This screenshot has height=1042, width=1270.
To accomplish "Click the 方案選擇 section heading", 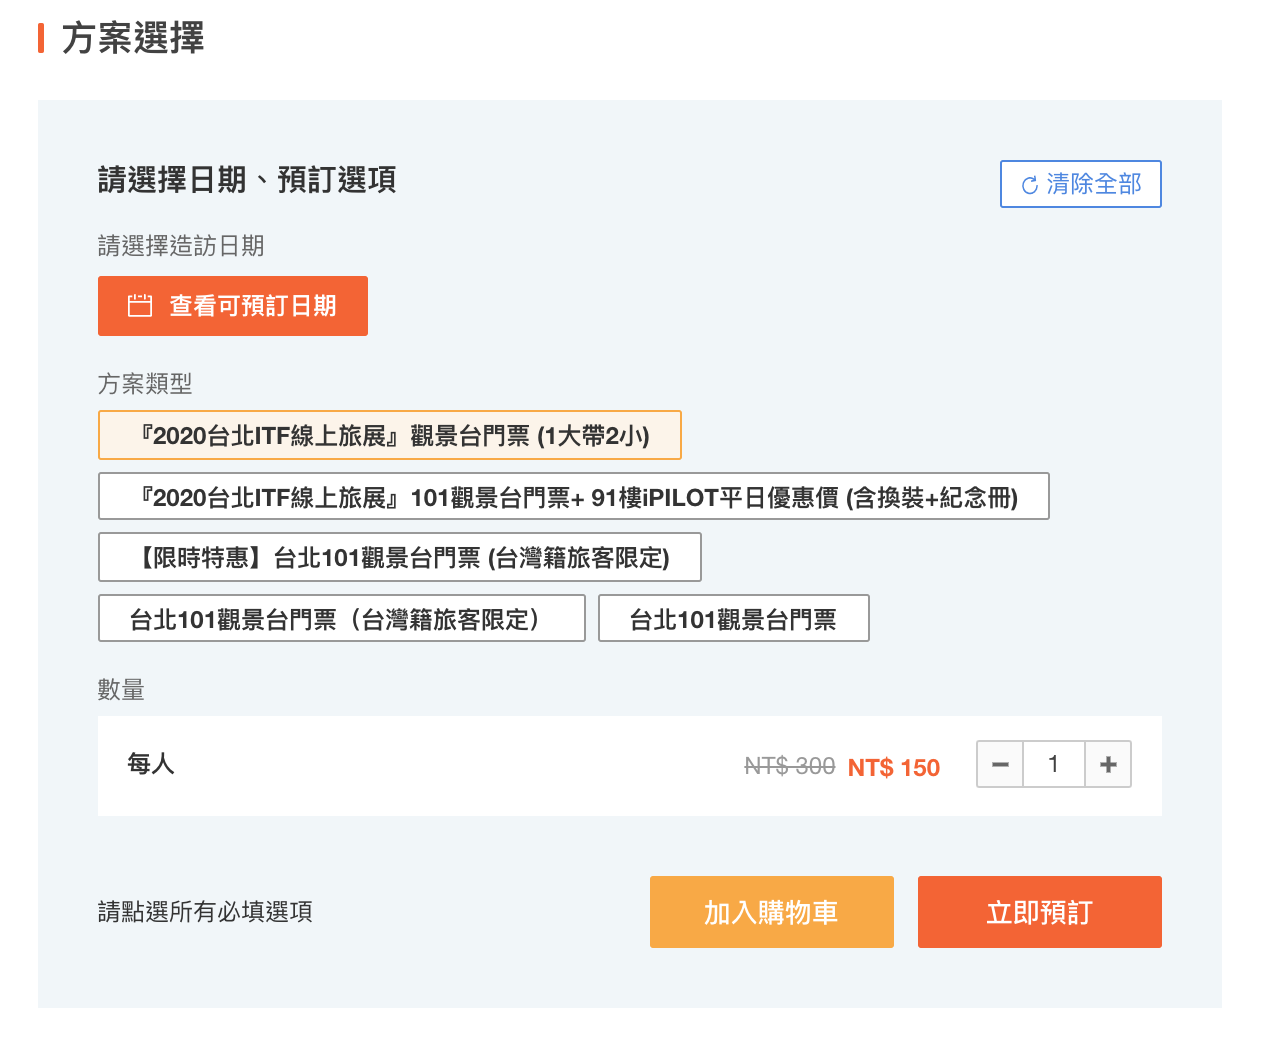I will [x=133, y=38].
